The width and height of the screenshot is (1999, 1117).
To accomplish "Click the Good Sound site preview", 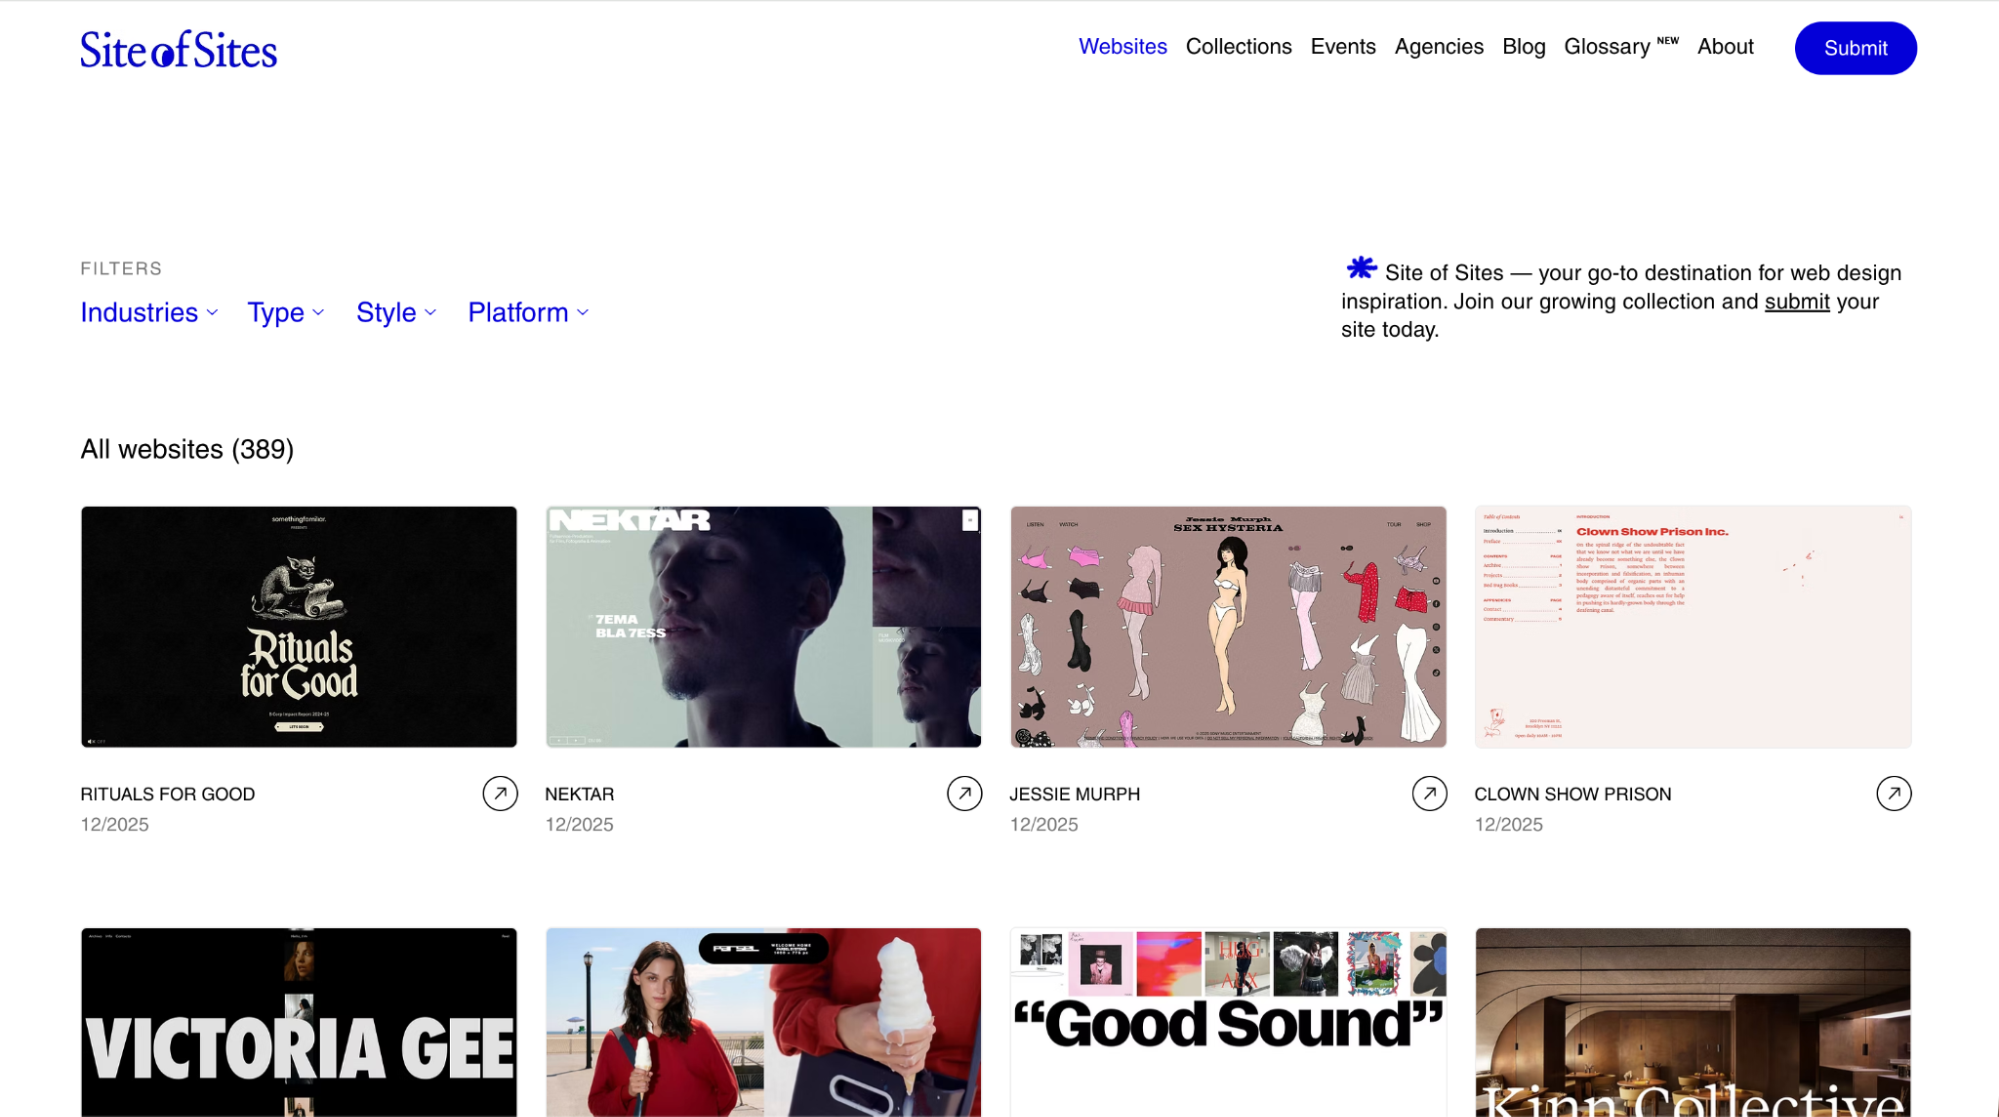I will (1227, 1022).
